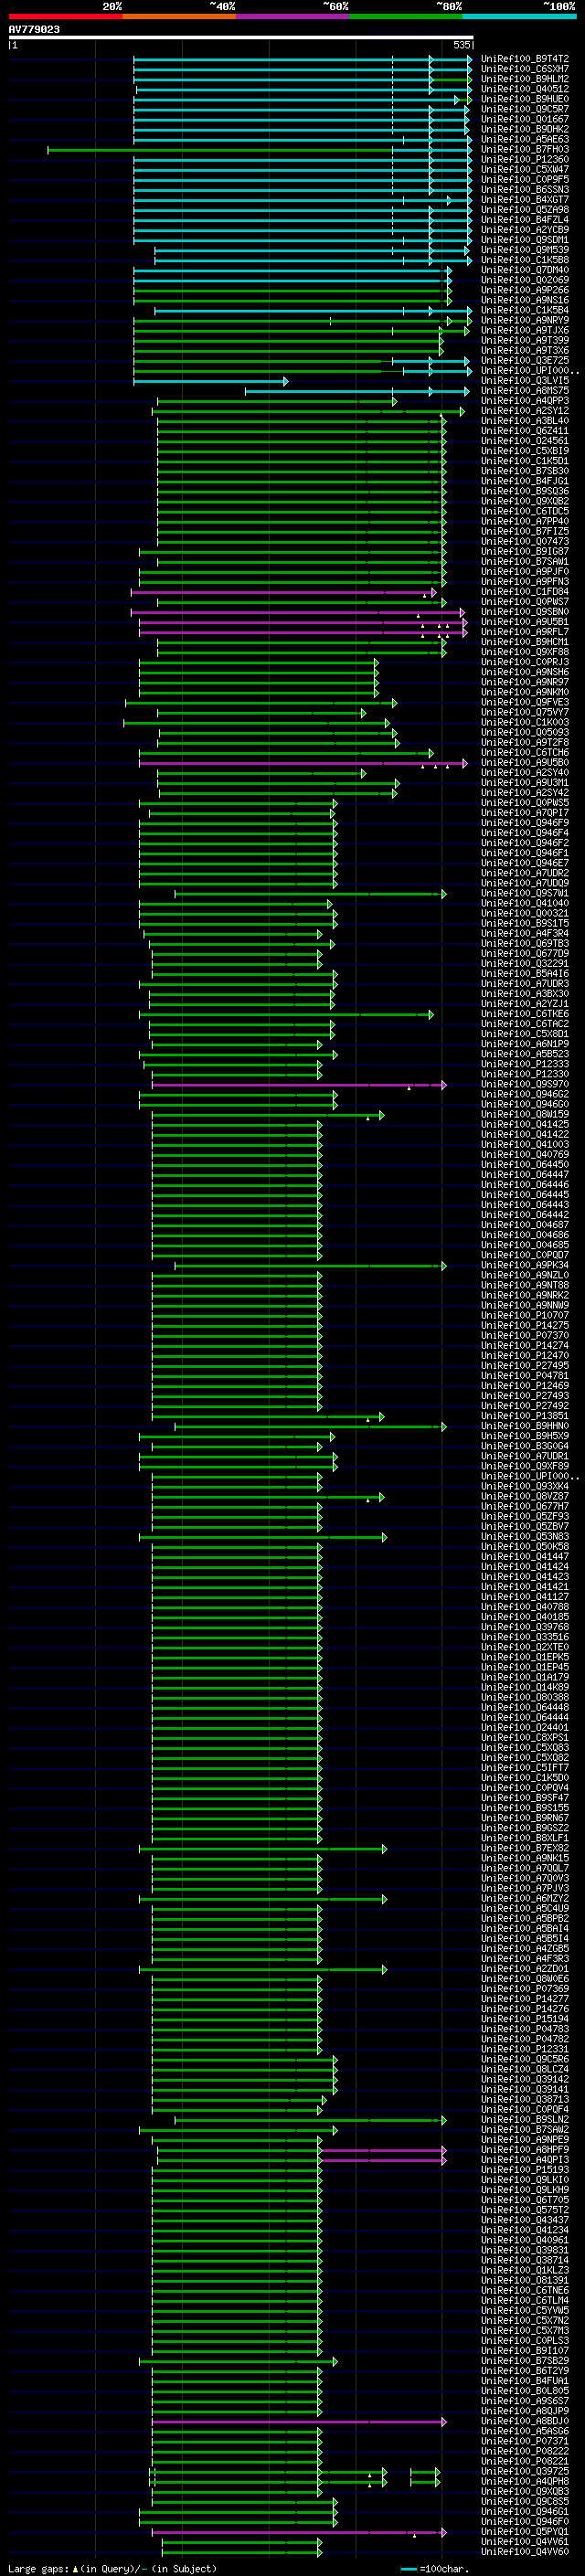Screen dimensions: 585x2576
Task: Open hit UniRef100_Q40512
Action: [525, 89]
